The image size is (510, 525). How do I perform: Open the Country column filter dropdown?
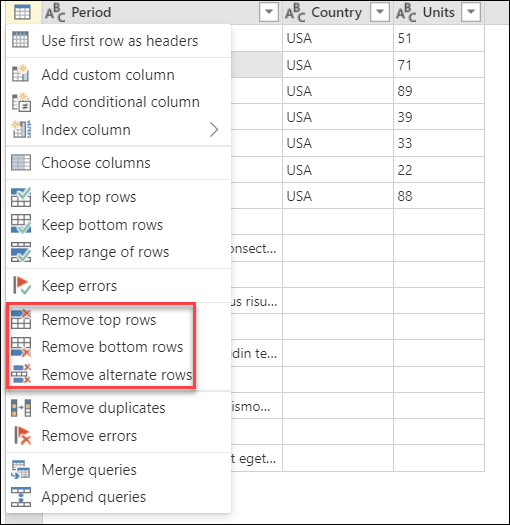point(380,12)
